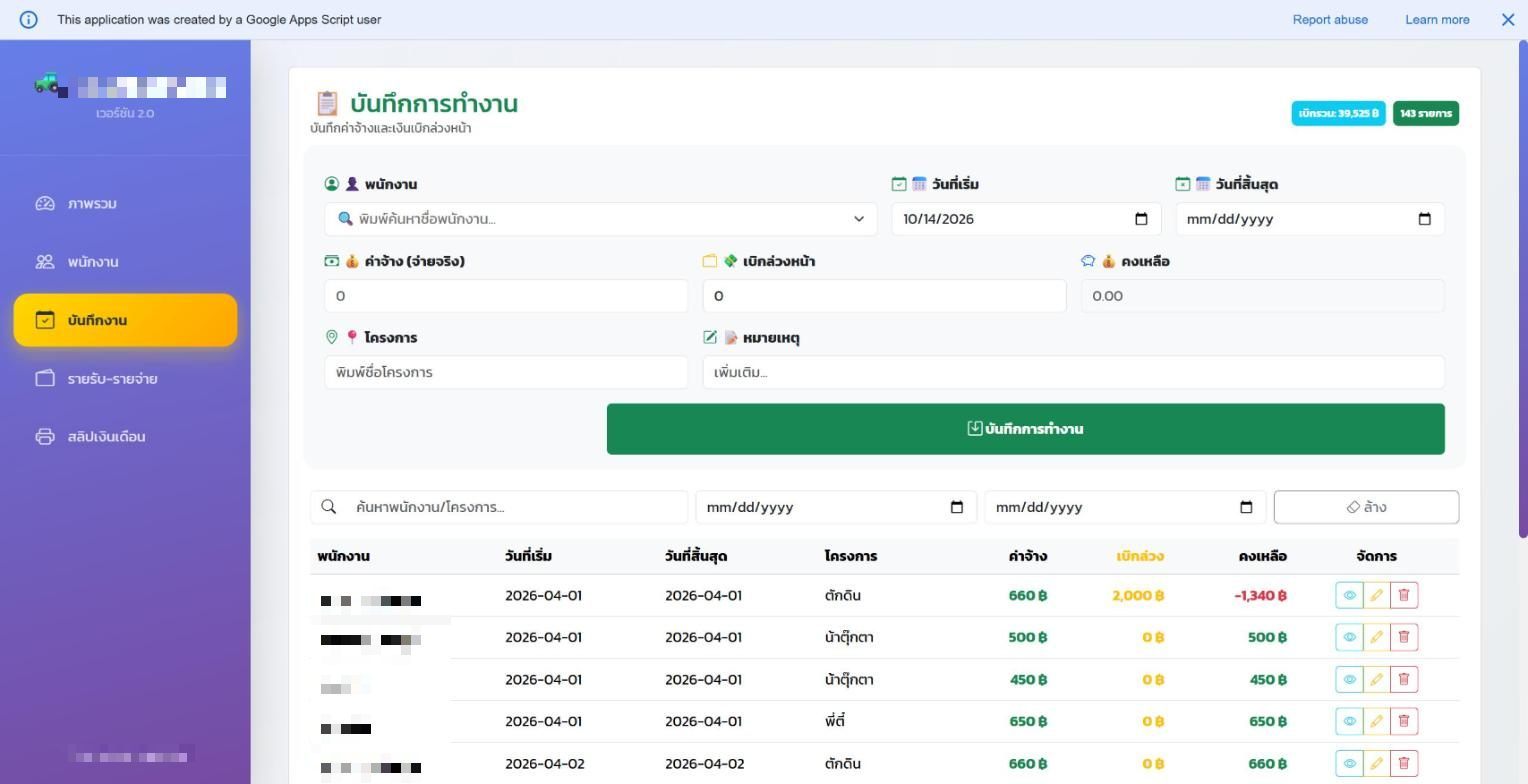Open calendar picker for วันที่เริ่ม date
The image size is (1528, 784).
1141,219
